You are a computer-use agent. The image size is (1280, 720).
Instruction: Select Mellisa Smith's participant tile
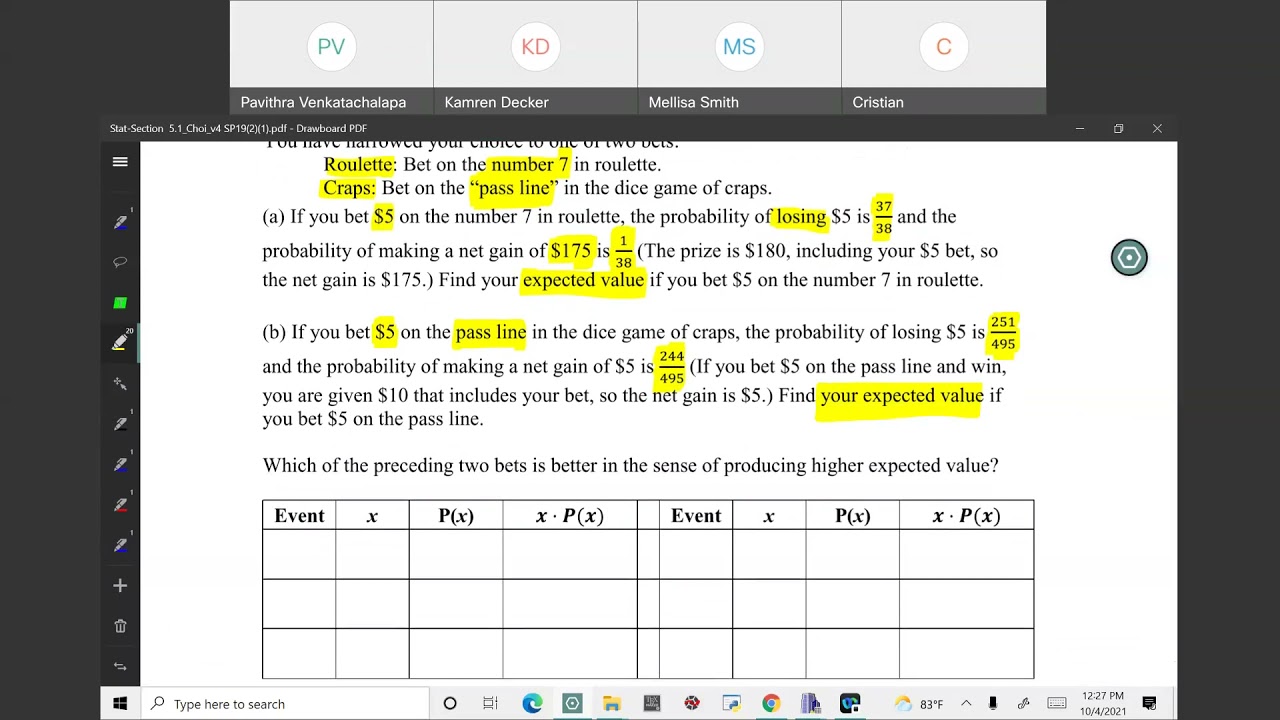[739, 57]
